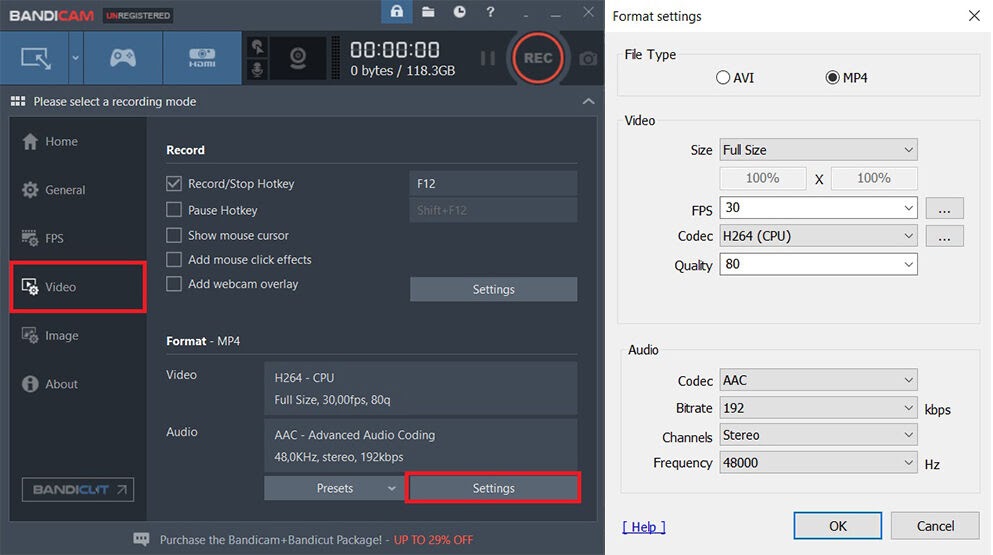Image resolution: width=993 pixels, height=555 pixels.
Task: Click the lock icon in title bar
Action: (396, 11)
